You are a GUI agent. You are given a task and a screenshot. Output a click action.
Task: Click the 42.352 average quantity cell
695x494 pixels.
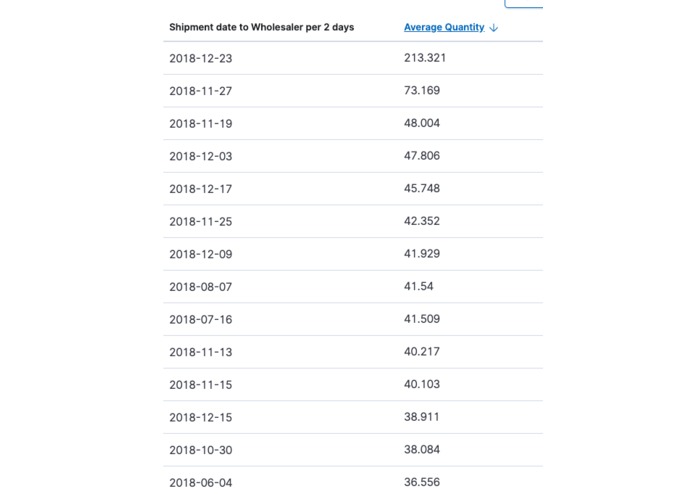tap(422, 221)
